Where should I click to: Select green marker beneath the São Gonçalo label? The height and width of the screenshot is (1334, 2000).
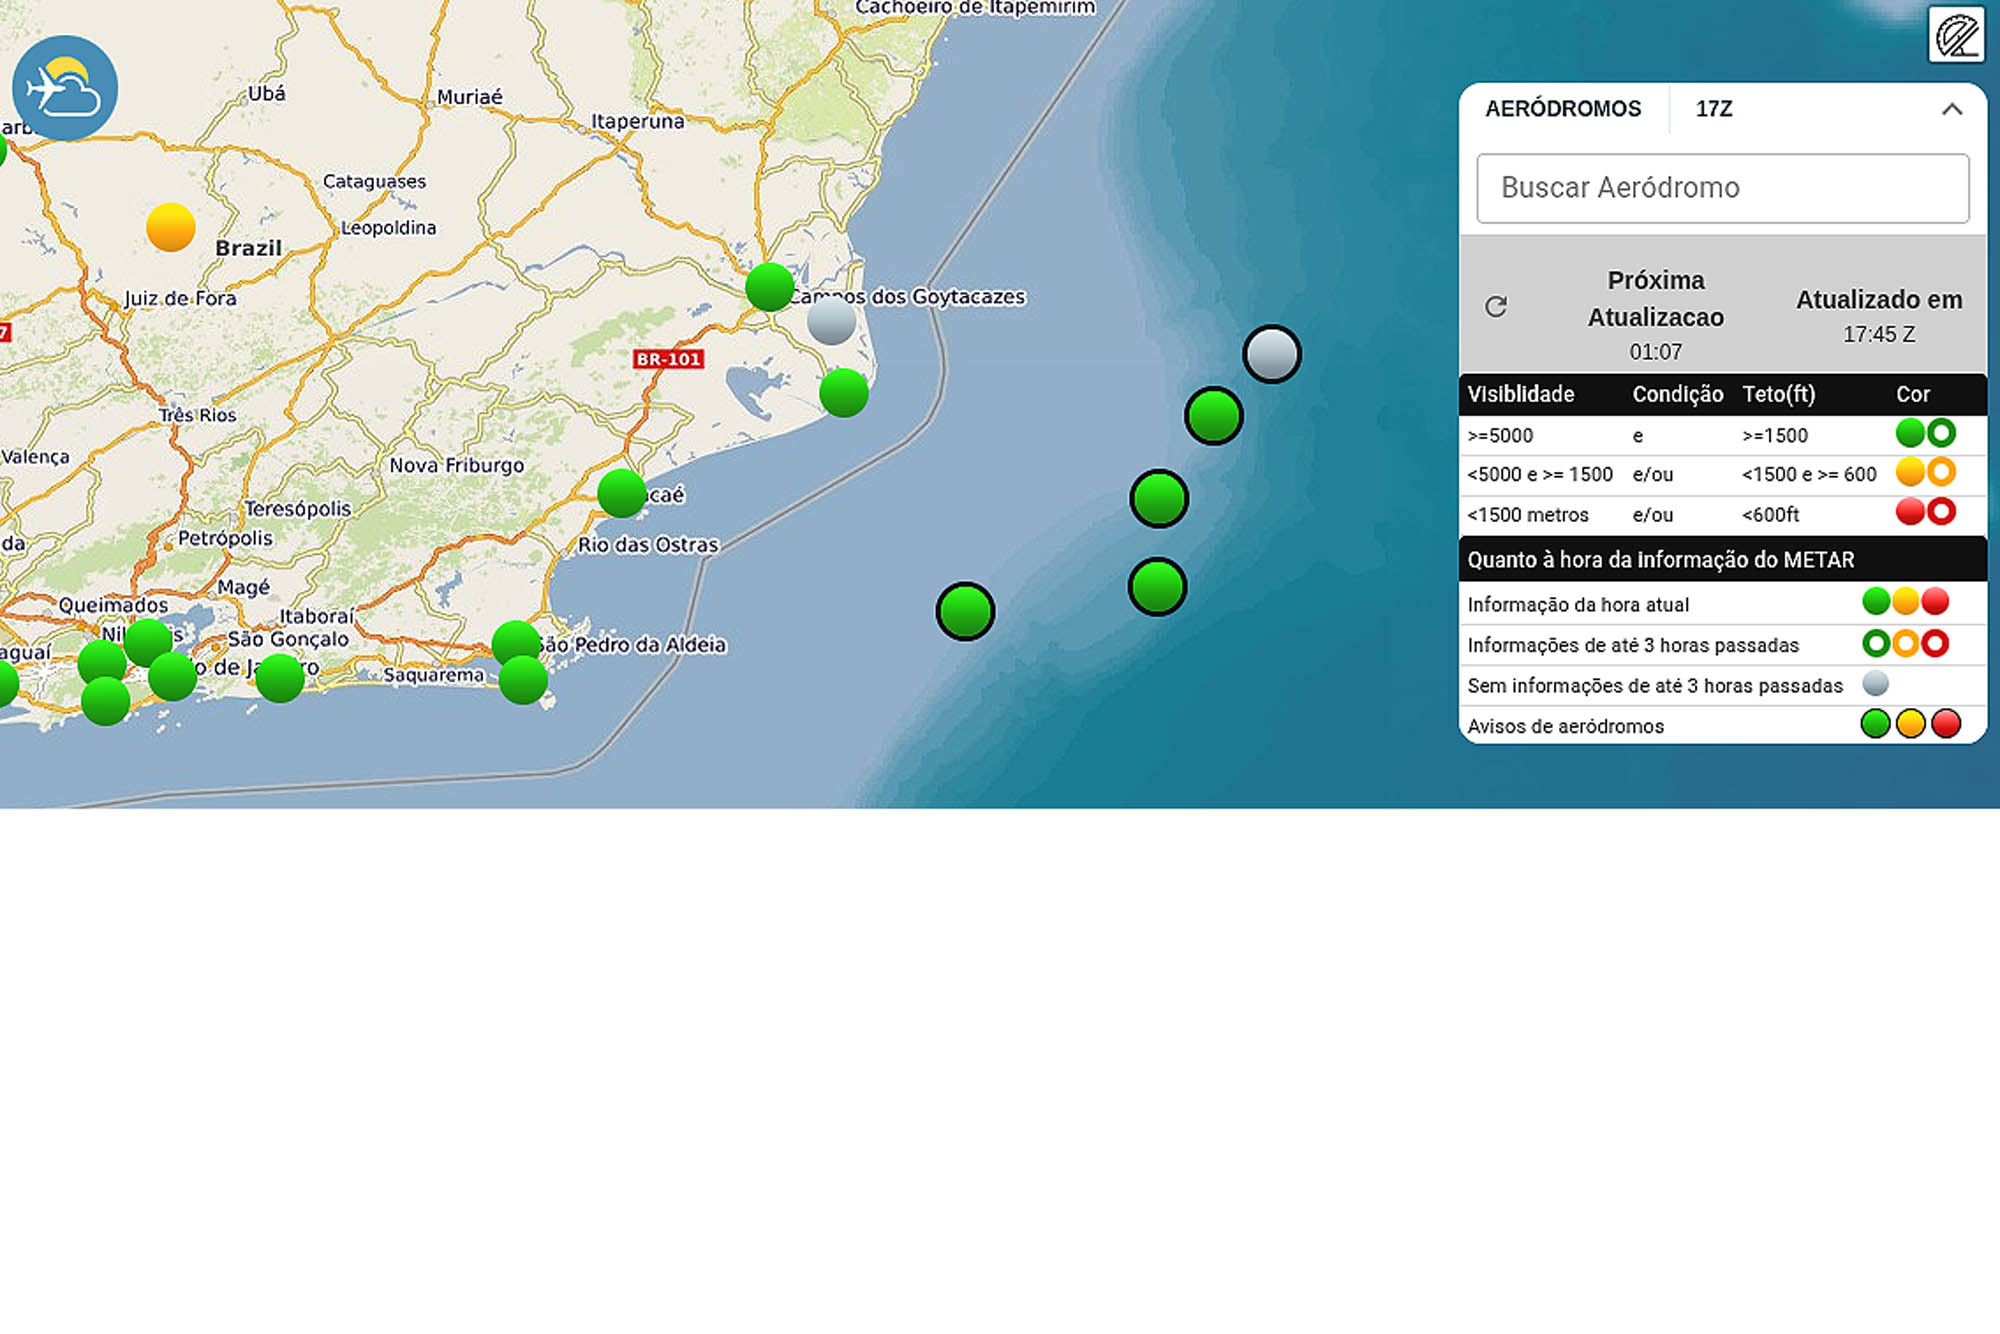pos(280,679)
